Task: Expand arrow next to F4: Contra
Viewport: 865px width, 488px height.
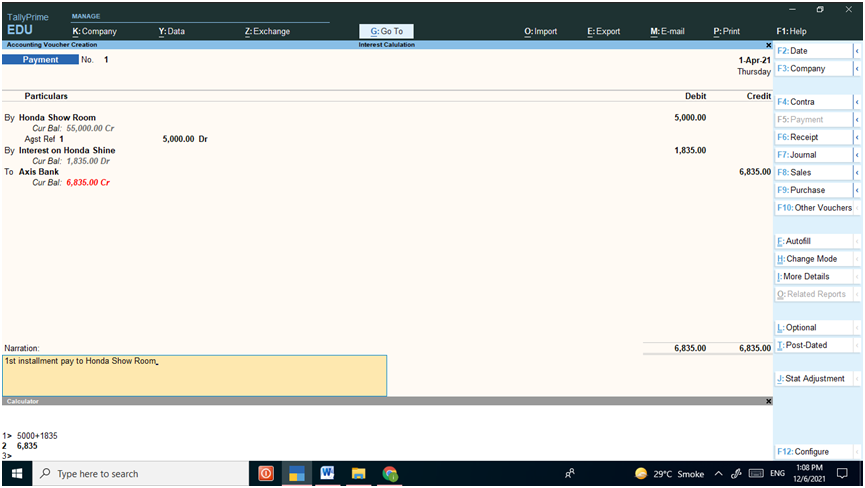Action: point(857,102)
